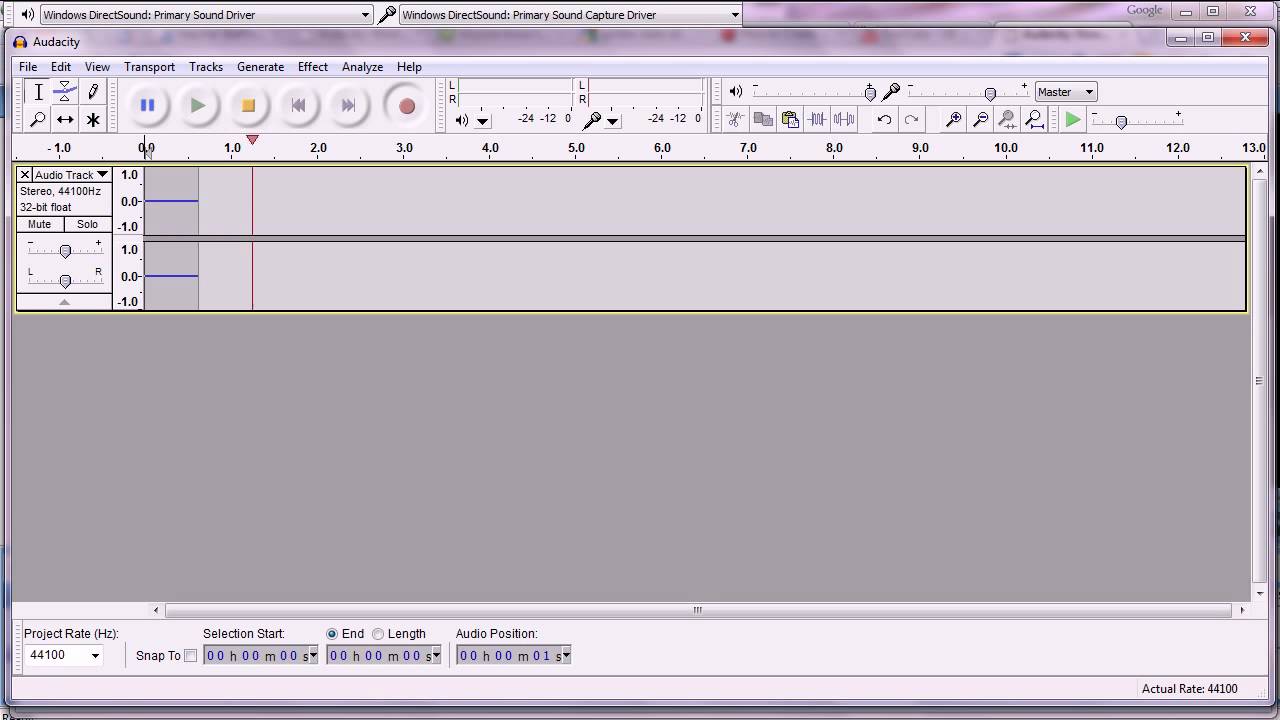This screenshot has height=720, width=1280.
Task: Click the output volume slider handle
Action: [870, 93]
